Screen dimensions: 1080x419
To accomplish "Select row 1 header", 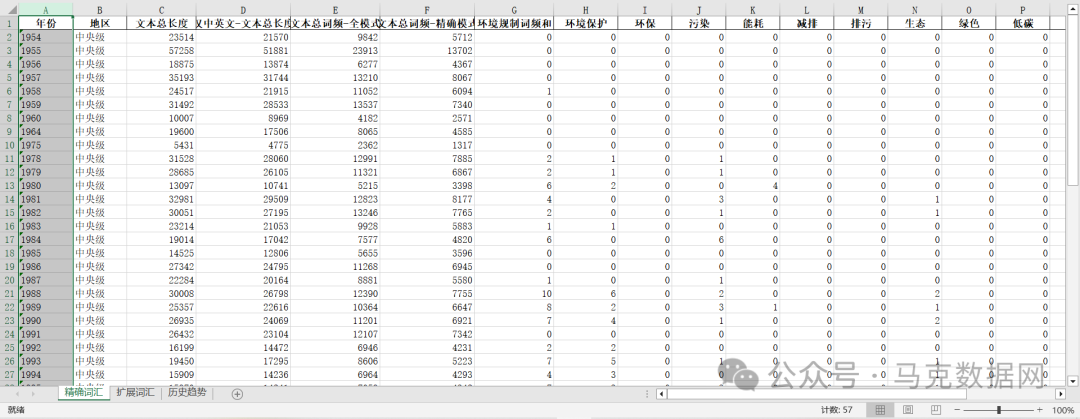I will coord(9,23).
